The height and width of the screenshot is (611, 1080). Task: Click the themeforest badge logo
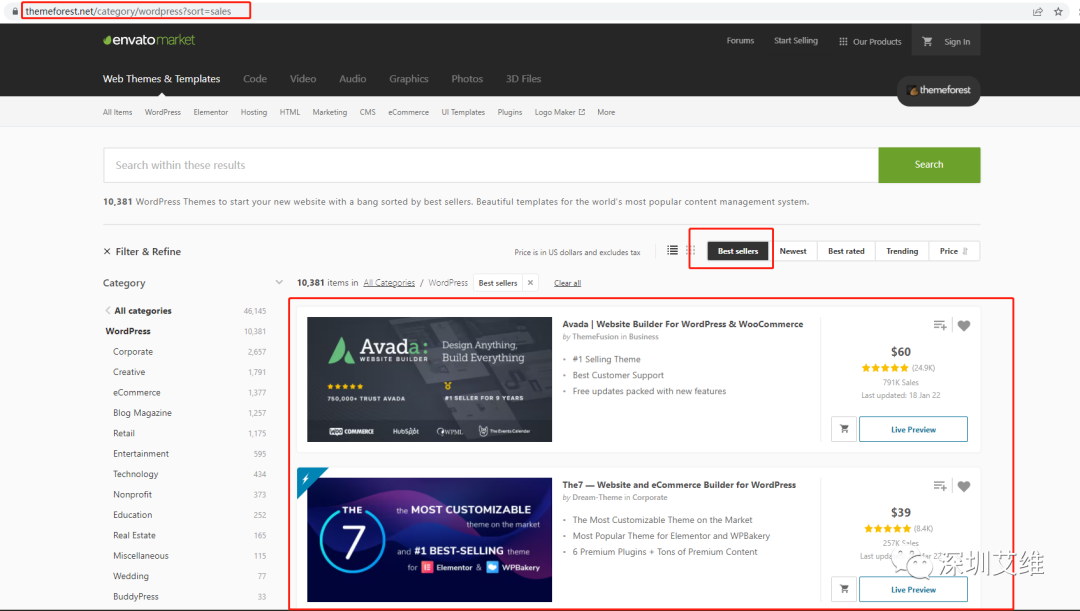938,90
